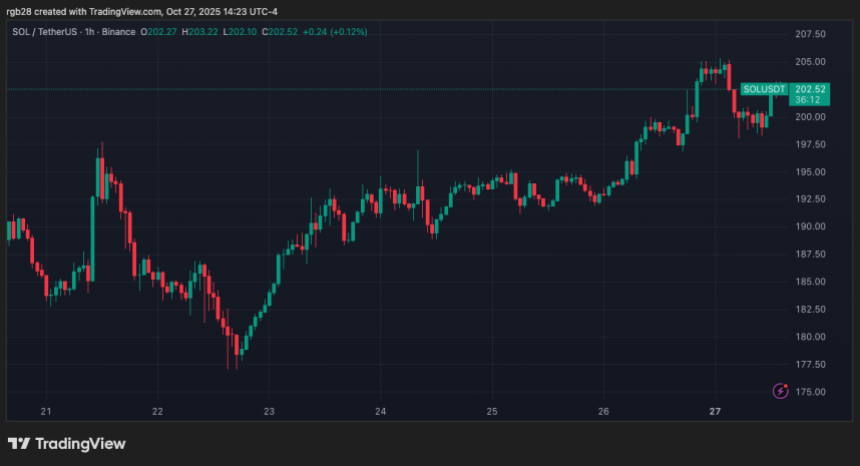
Task: Click the 36:12 candle countdown timer
Action: [x=809, y=100]
